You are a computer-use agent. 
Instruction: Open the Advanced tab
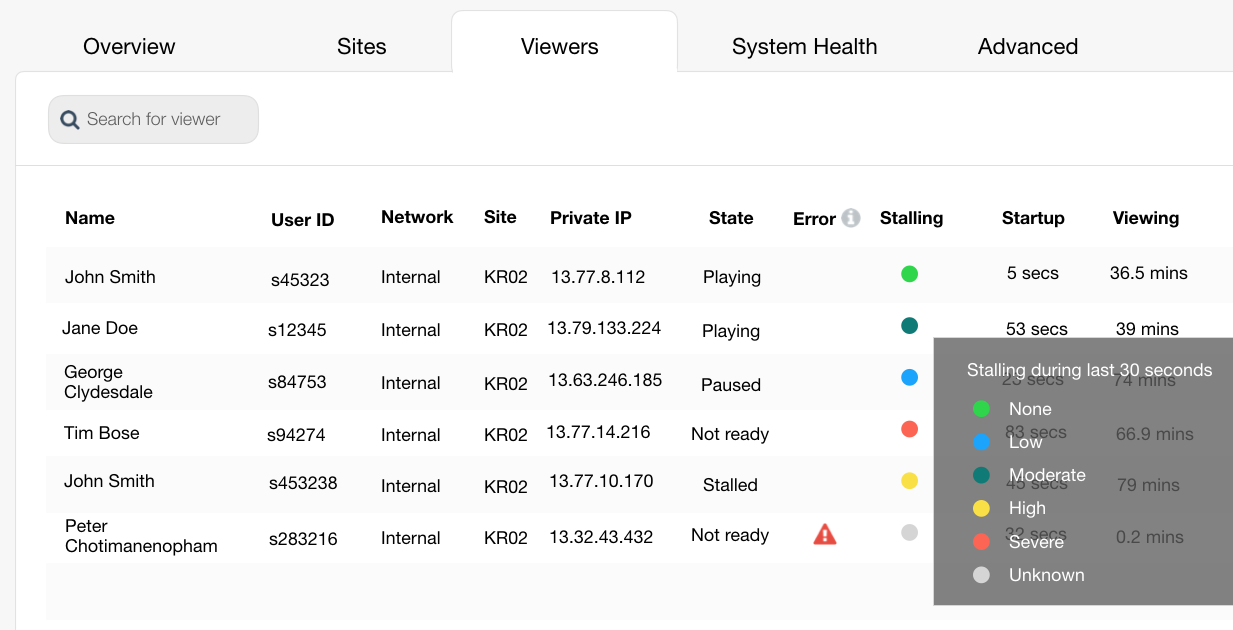pos(1028,46)
